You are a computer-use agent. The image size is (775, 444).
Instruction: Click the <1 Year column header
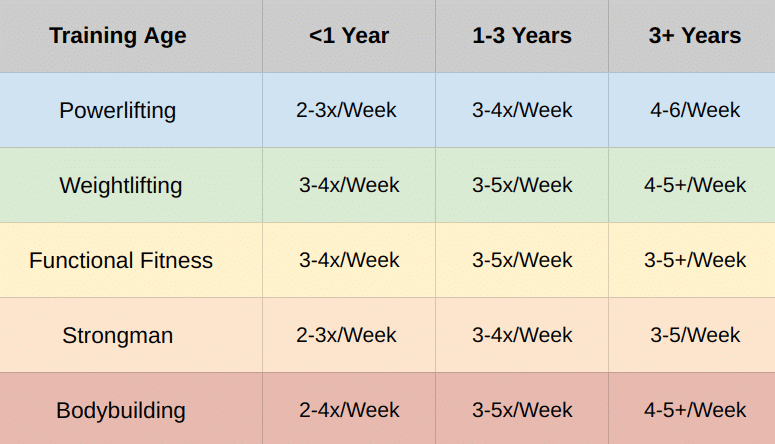(x=349, y=36)
